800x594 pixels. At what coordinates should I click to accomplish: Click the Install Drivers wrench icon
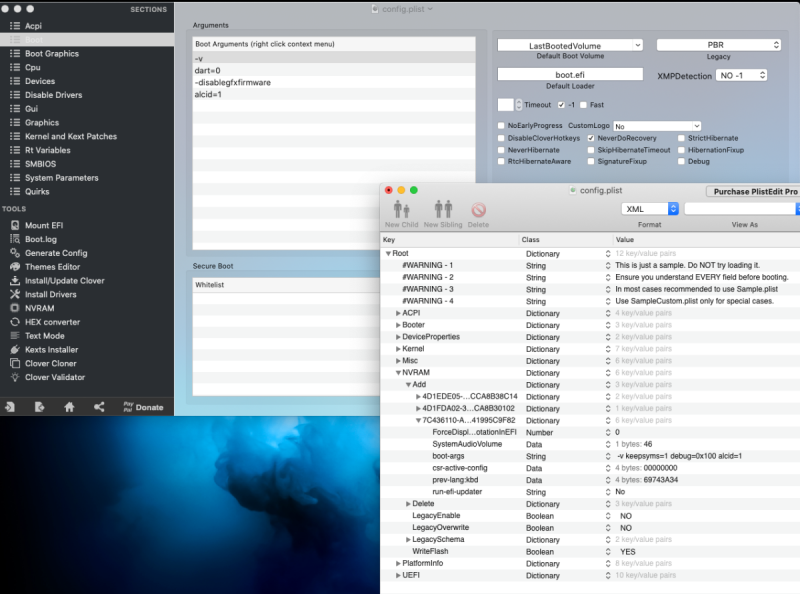tap(15, 295)
